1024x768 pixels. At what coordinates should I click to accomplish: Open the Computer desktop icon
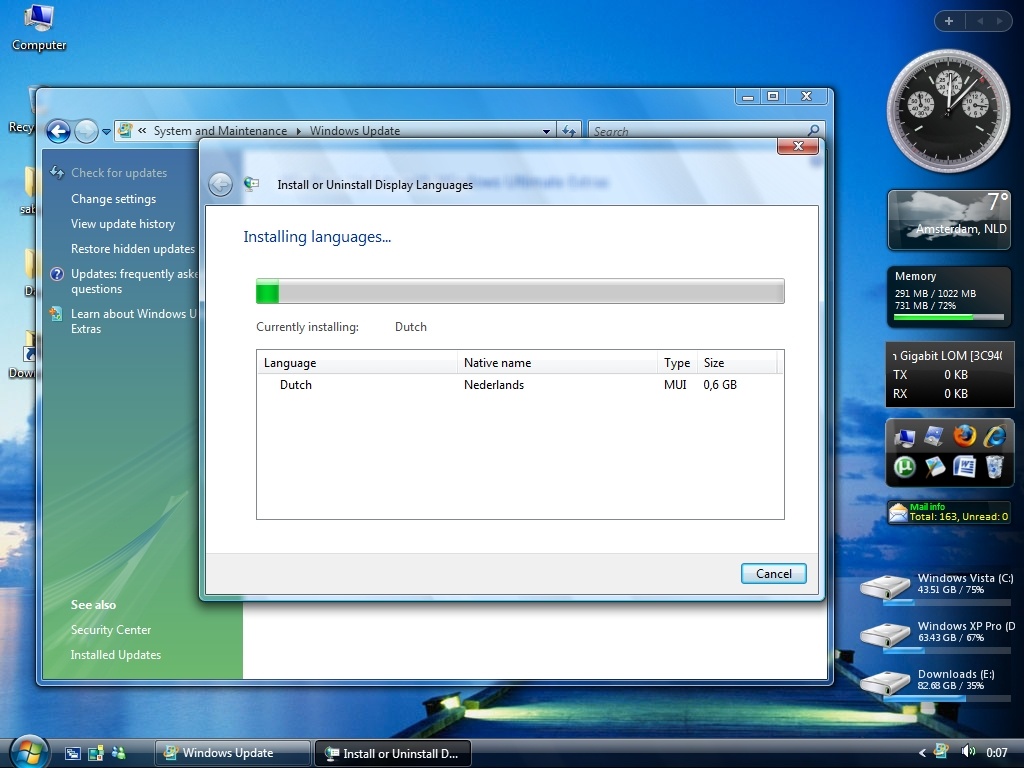tap(39, 27)
